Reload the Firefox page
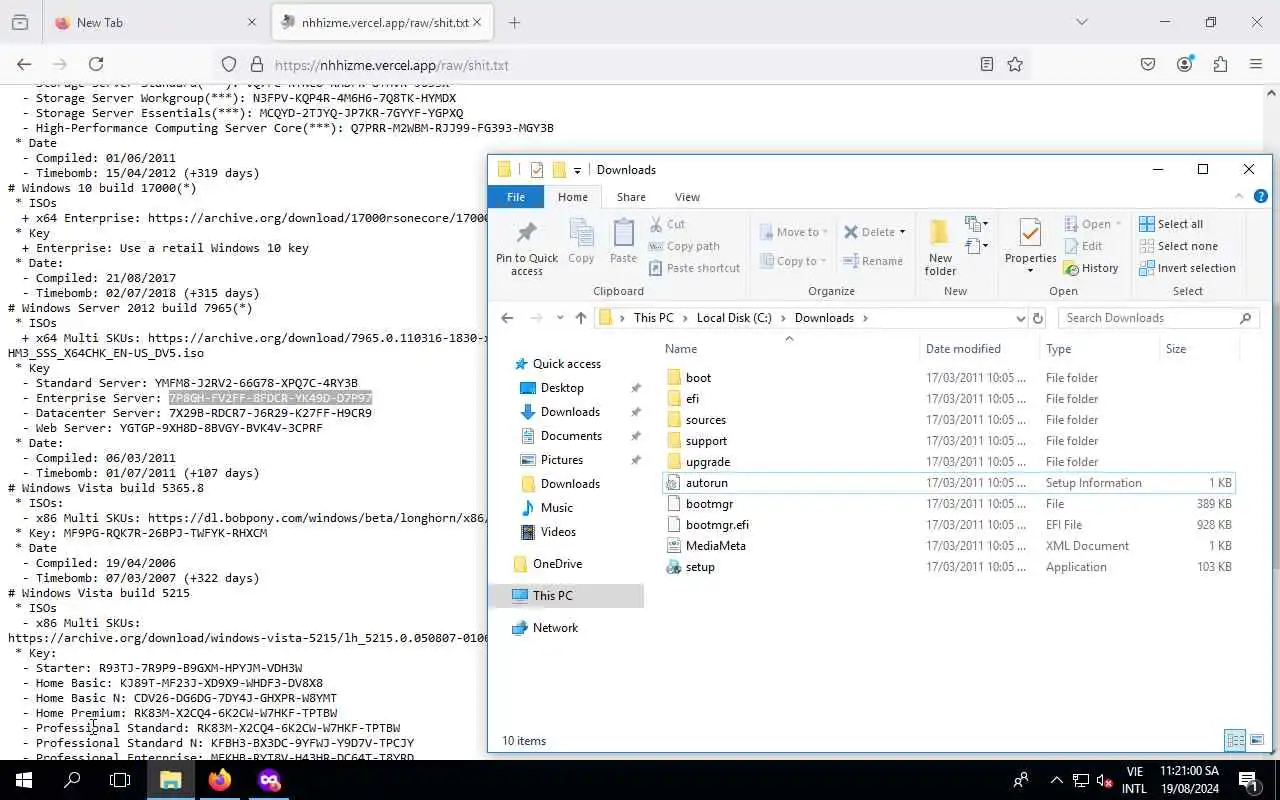Image resolution: width=1280 pixels, height=800 pixels. (96, 64)
